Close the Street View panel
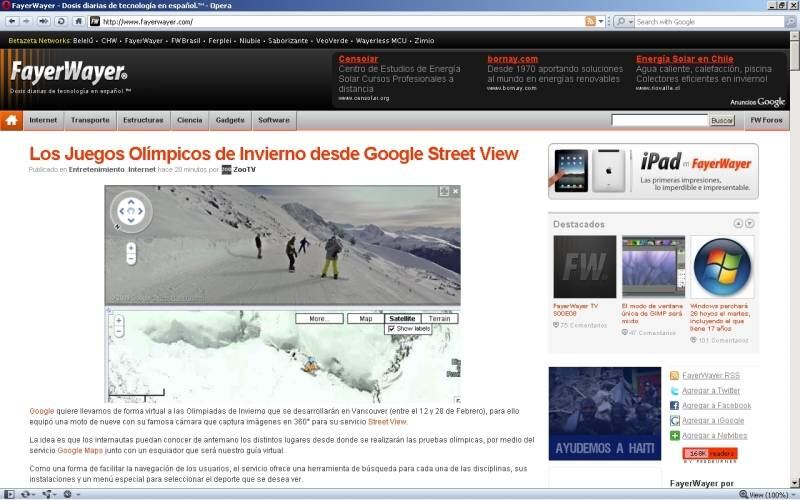Image resolution: width=800 pixels, height=500 pixels. click(x=455, y=191)
